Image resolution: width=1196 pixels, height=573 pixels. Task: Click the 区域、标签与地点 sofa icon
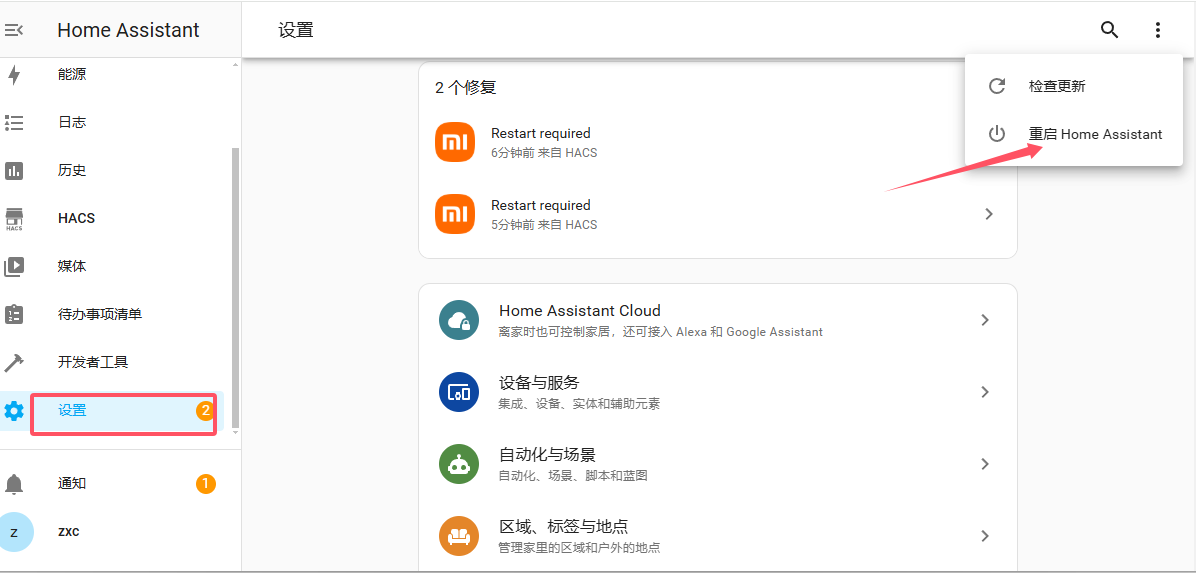[x=458, y=536]
